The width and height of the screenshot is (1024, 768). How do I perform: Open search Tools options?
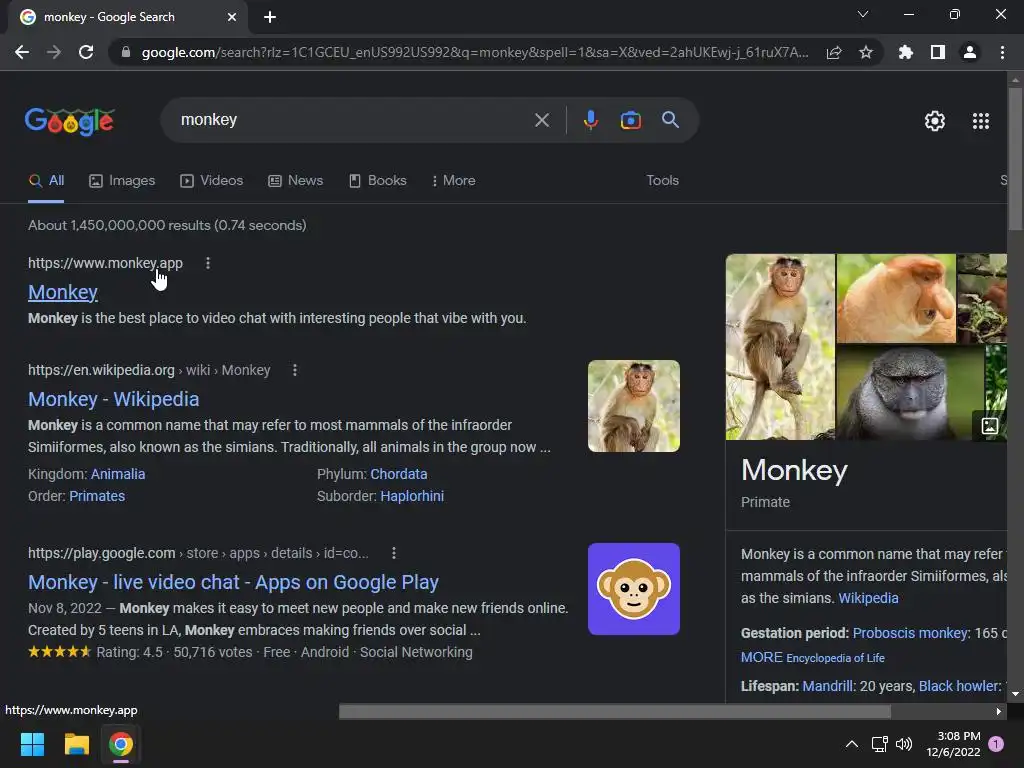[x=662, y=181]
